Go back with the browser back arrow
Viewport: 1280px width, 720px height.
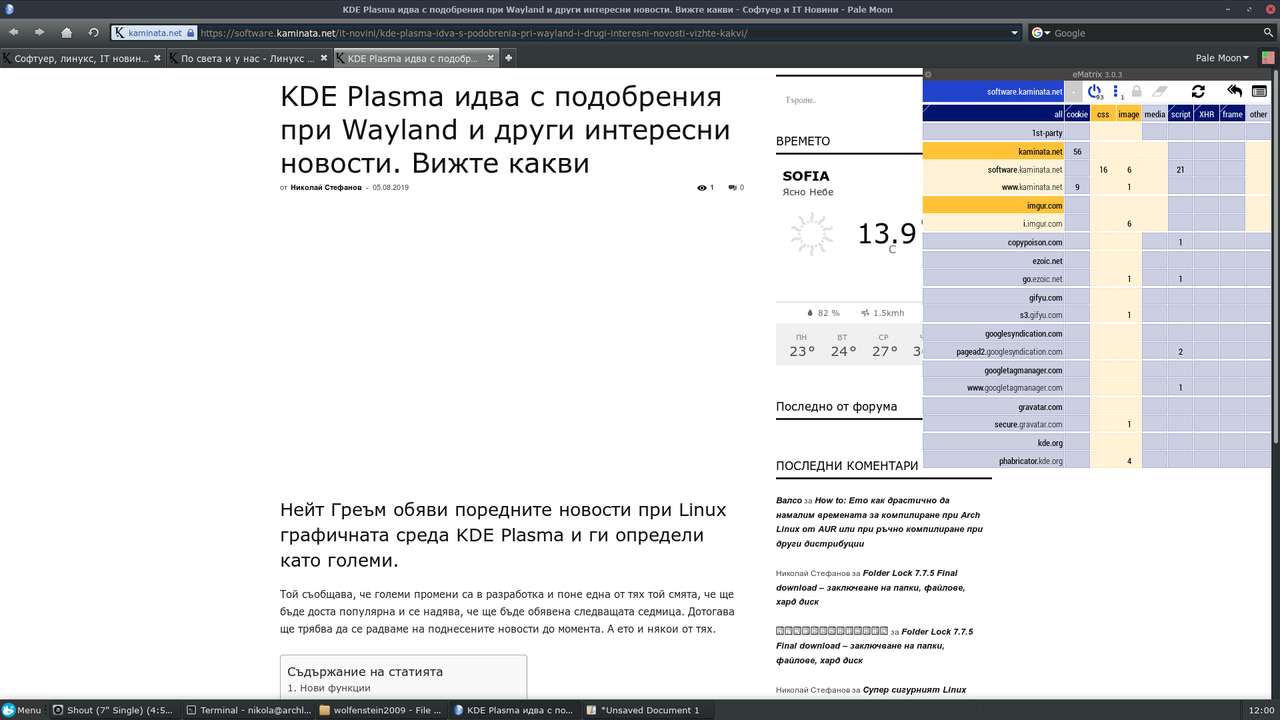(14, 32)
